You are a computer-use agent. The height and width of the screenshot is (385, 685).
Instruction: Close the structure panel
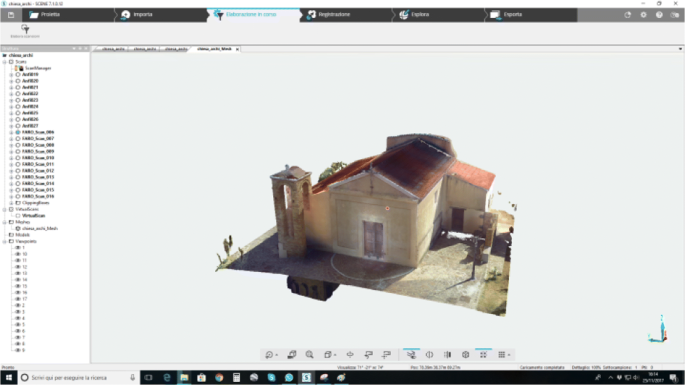tap(86, 49)
